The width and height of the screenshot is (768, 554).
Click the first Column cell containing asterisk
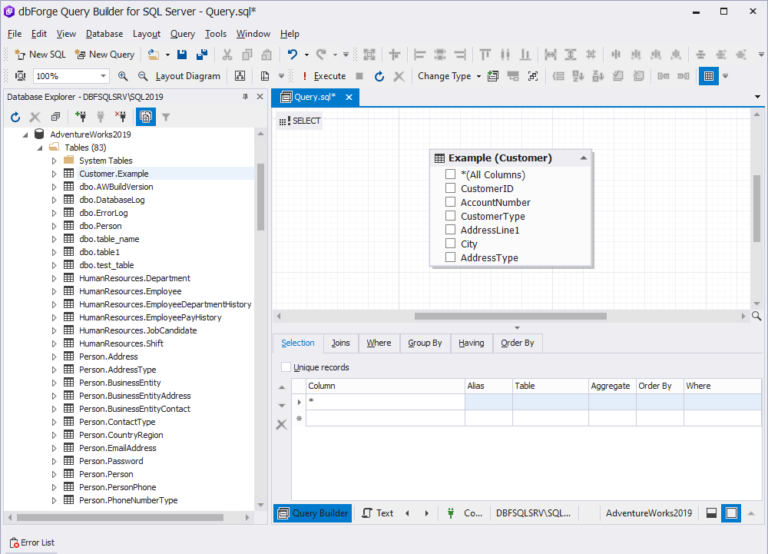[384, 401]
